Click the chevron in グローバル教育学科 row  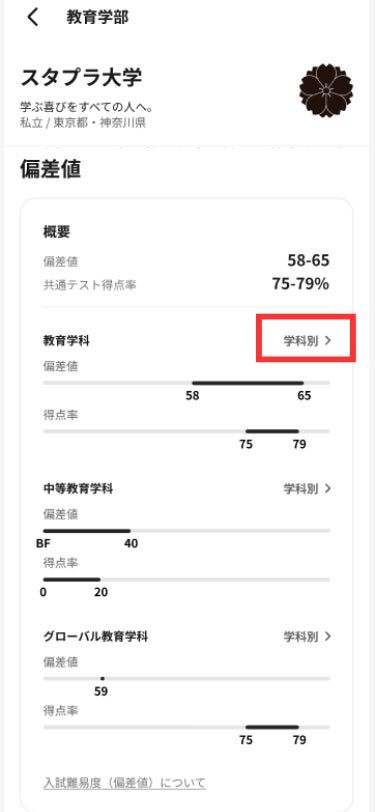click(x=327, y=636)
